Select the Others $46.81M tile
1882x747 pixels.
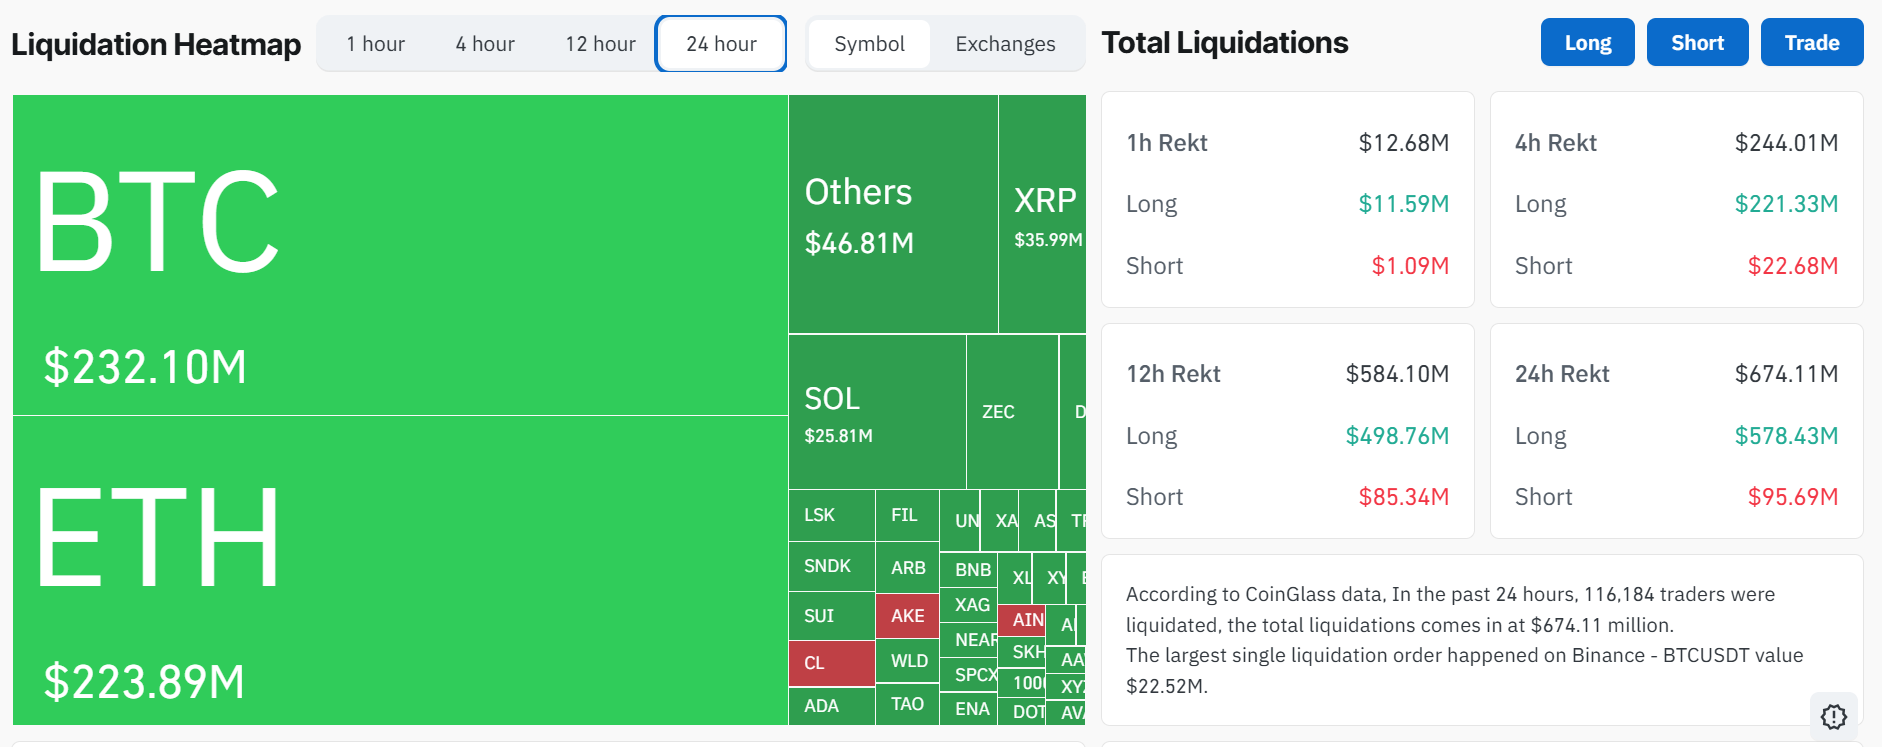tap(893, 214)
